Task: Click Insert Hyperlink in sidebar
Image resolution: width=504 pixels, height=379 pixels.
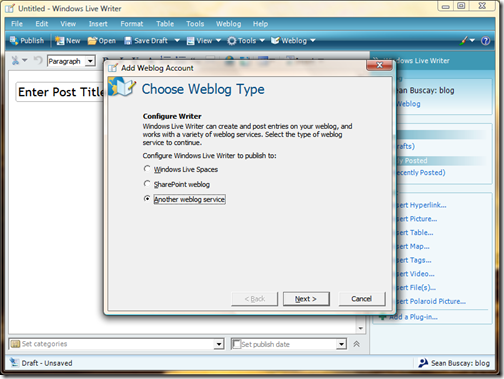Action: pos(421,205)
